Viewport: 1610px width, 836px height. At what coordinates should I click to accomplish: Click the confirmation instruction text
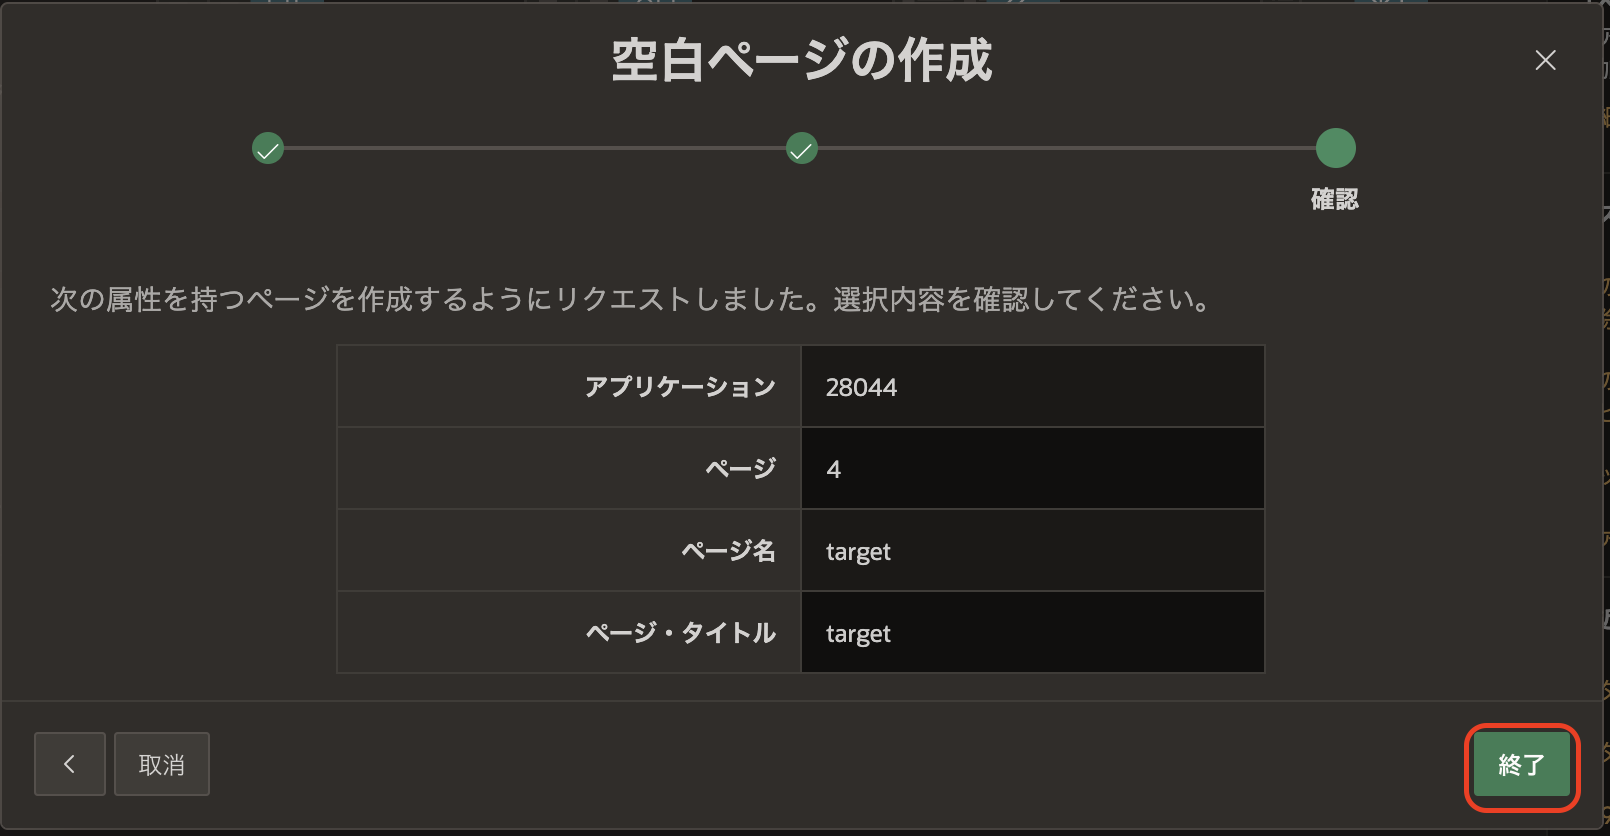coord(632,299)
